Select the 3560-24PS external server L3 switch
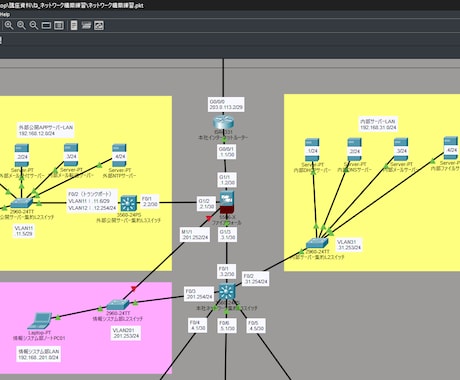The width and height of the screenshot is (460, 380). coord(129,203)
